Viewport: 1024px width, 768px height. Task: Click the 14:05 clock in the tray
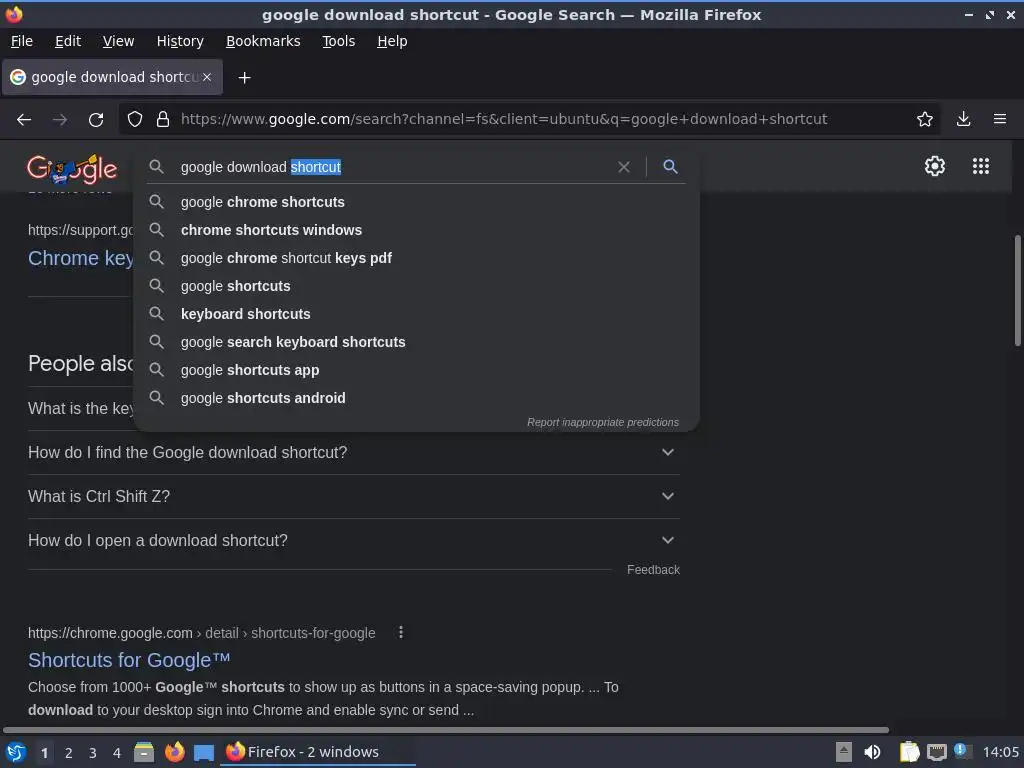click(x=1000, y=752)
